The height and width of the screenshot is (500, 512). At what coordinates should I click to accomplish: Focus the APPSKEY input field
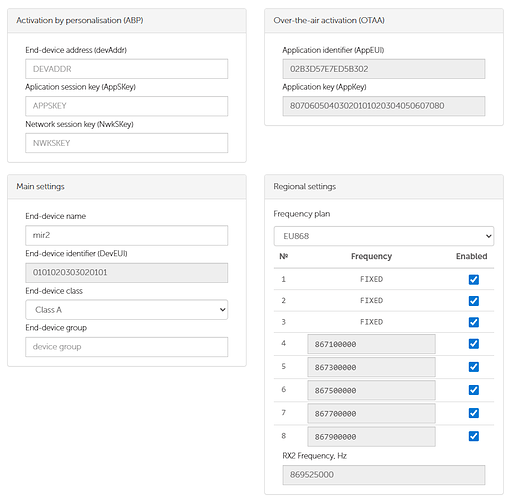click(127, 106)
